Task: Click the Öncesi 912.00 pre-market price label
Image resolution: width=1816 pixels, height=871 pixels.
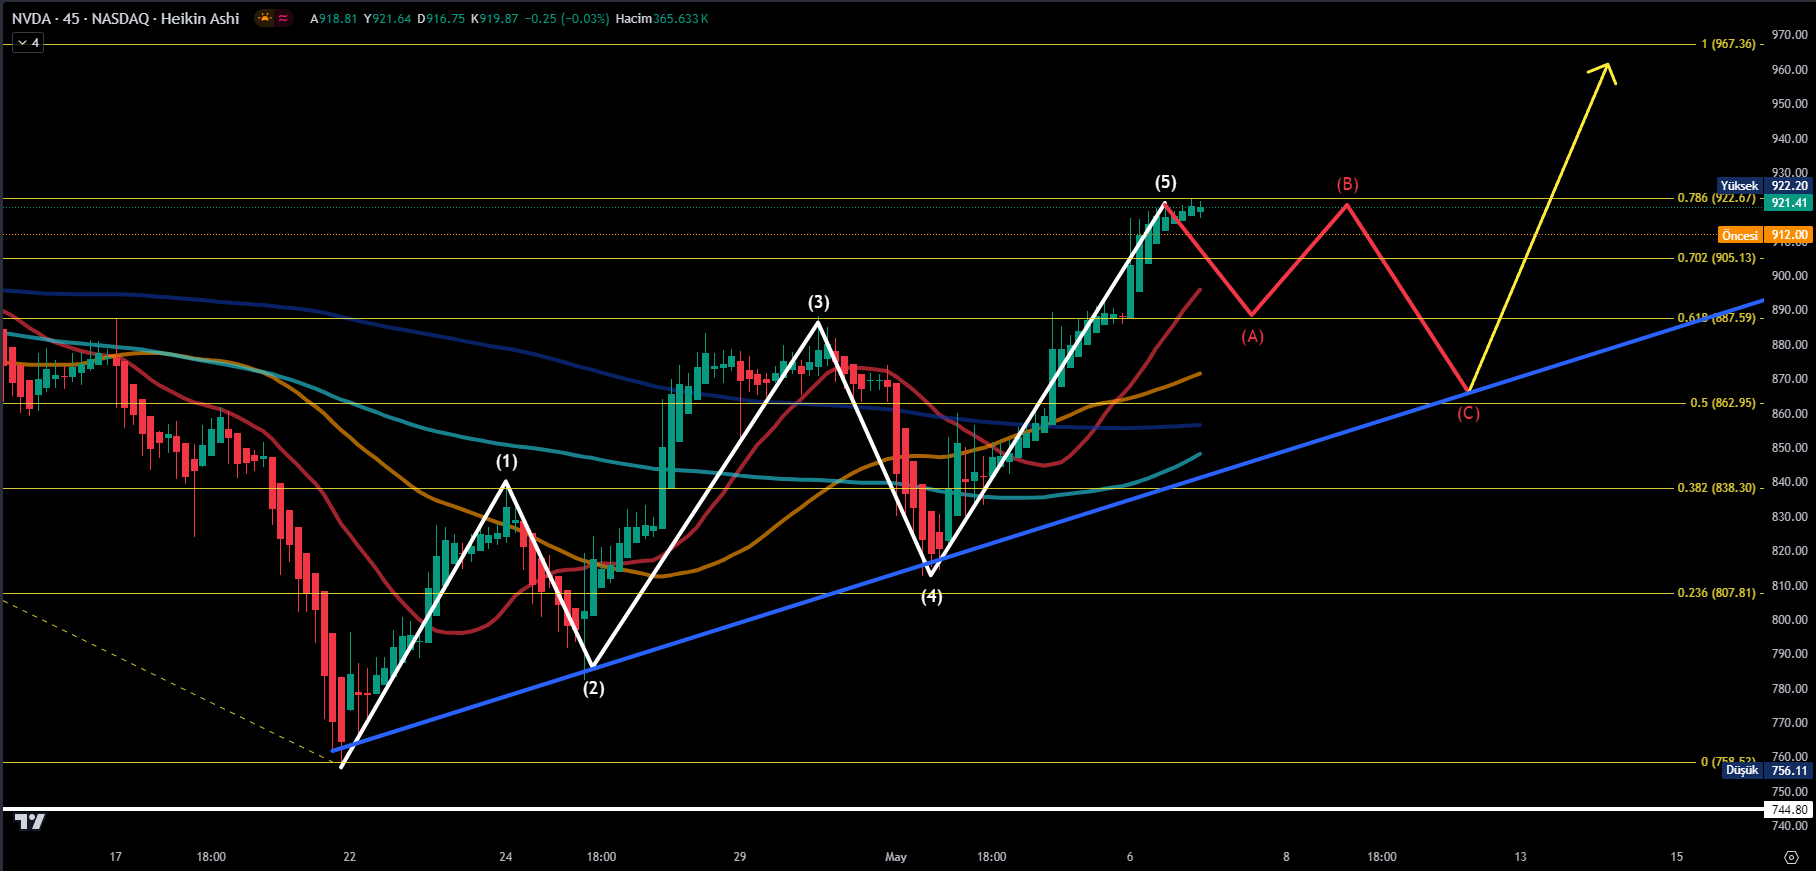Action: click(x=1765, y=235)
